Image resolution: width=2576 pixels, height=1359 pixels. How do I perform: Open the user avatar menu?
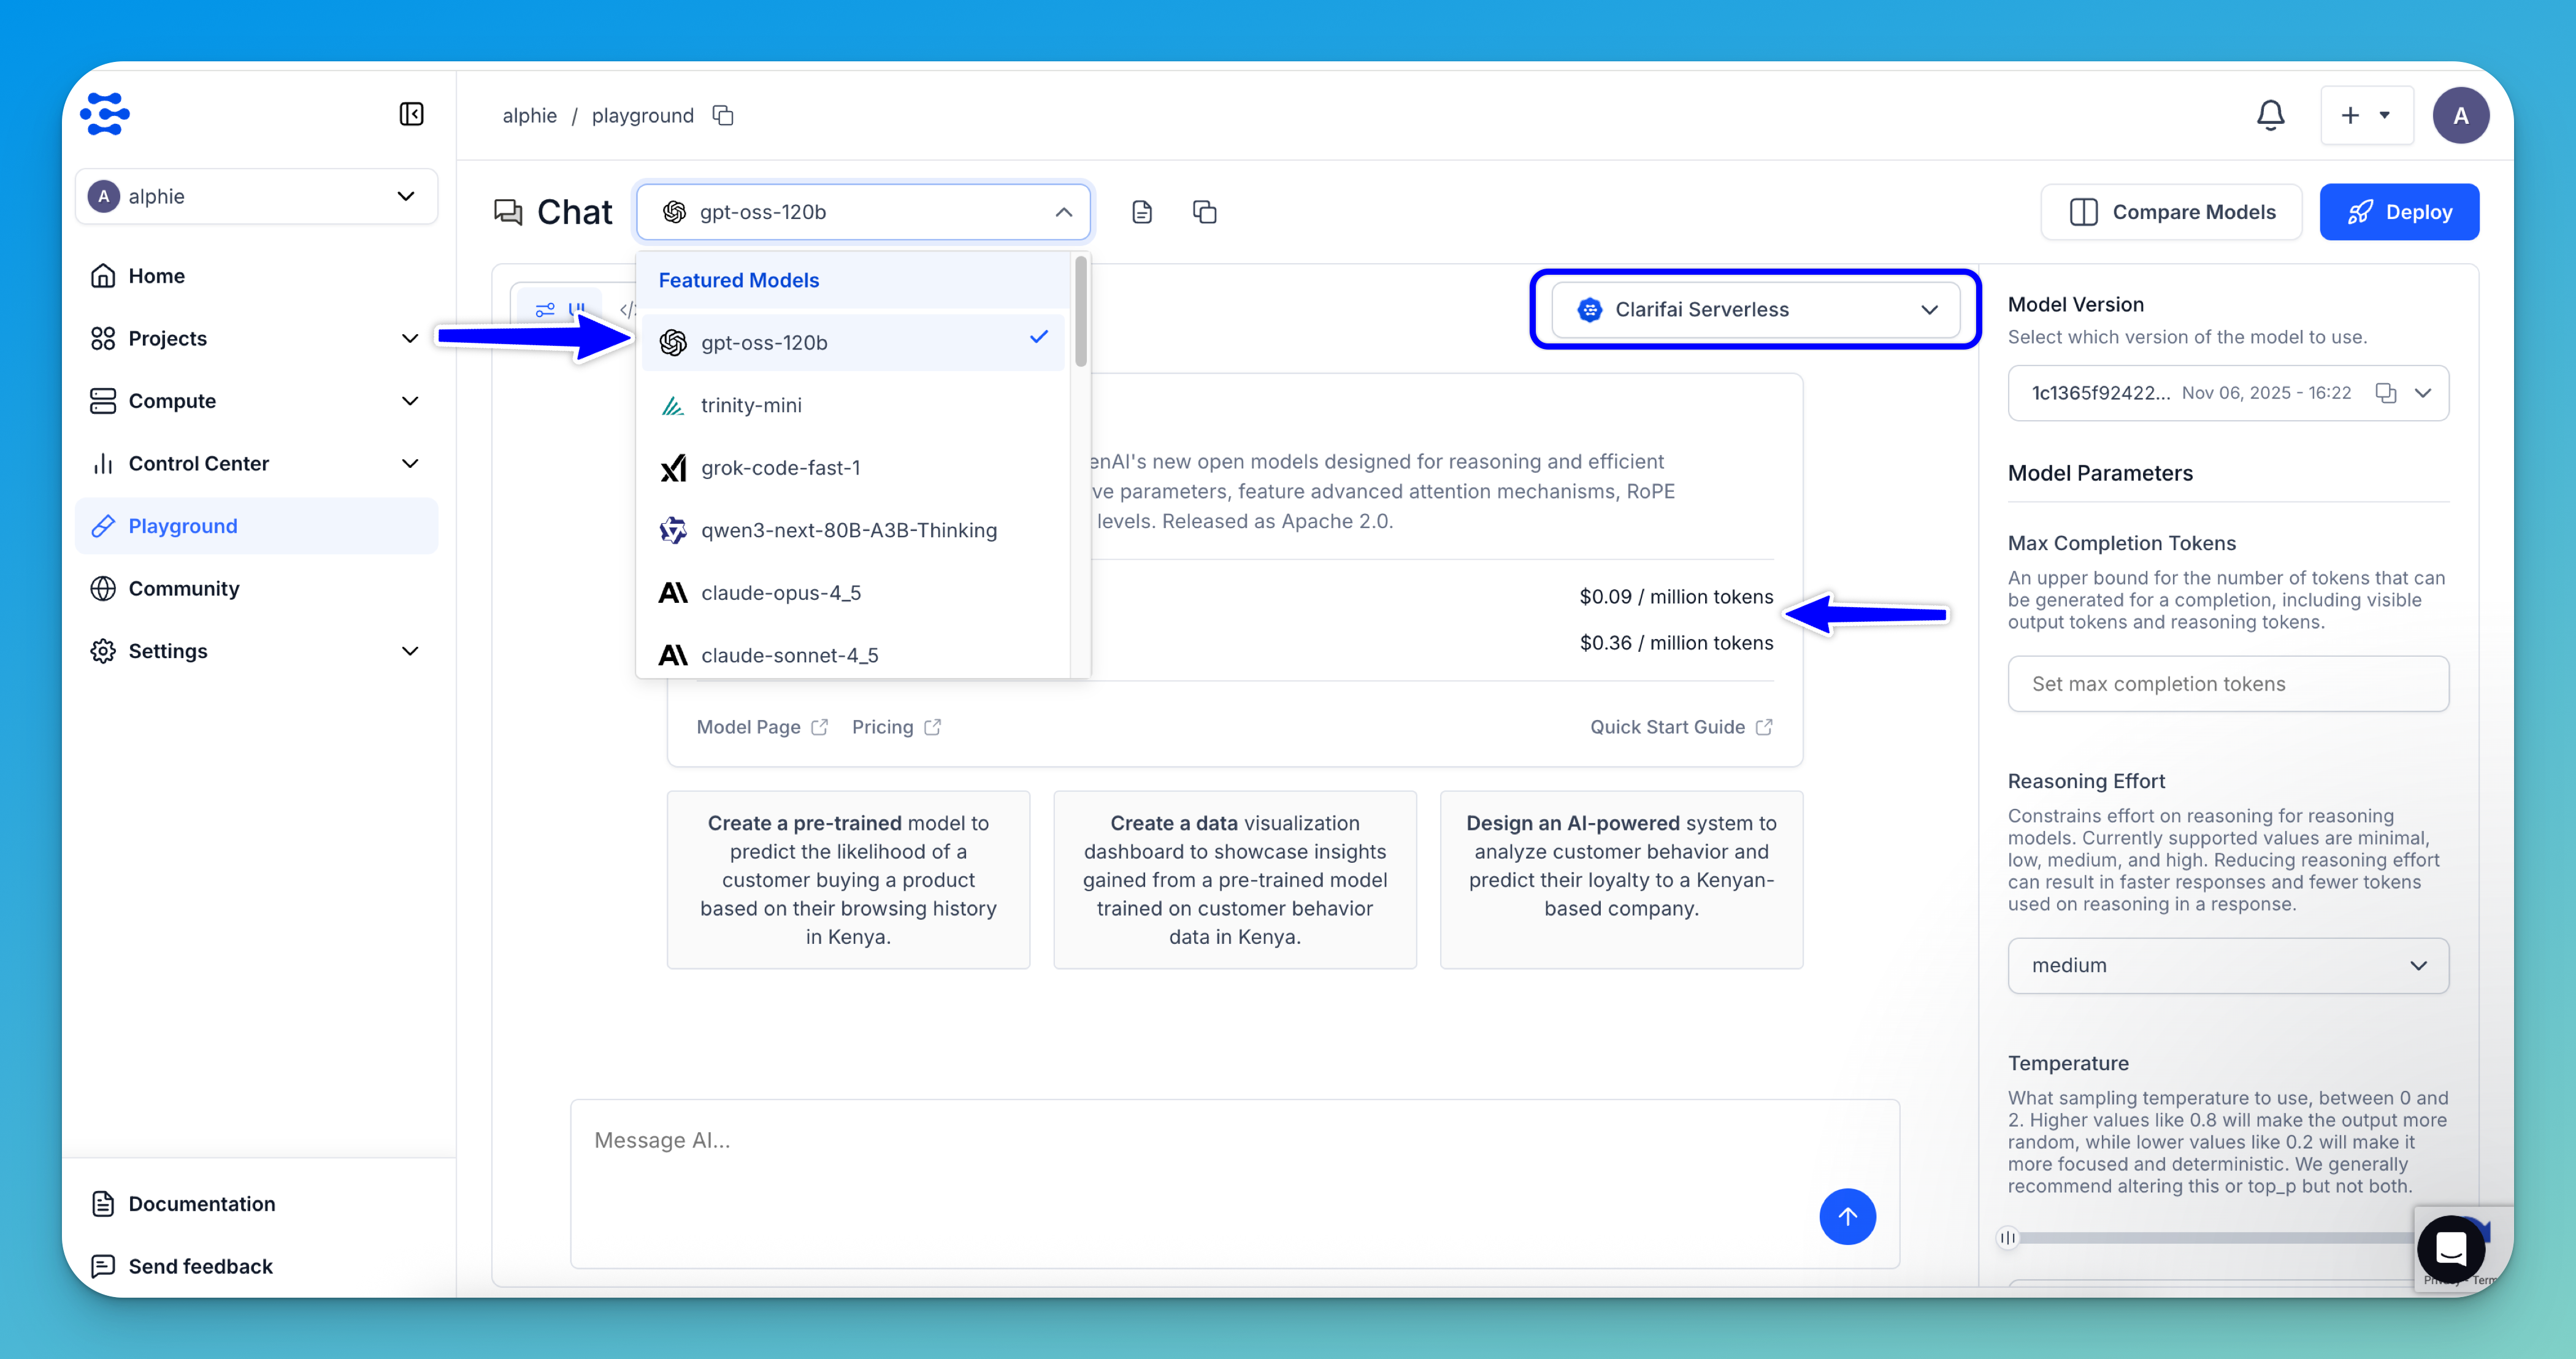pos(2461,115)
